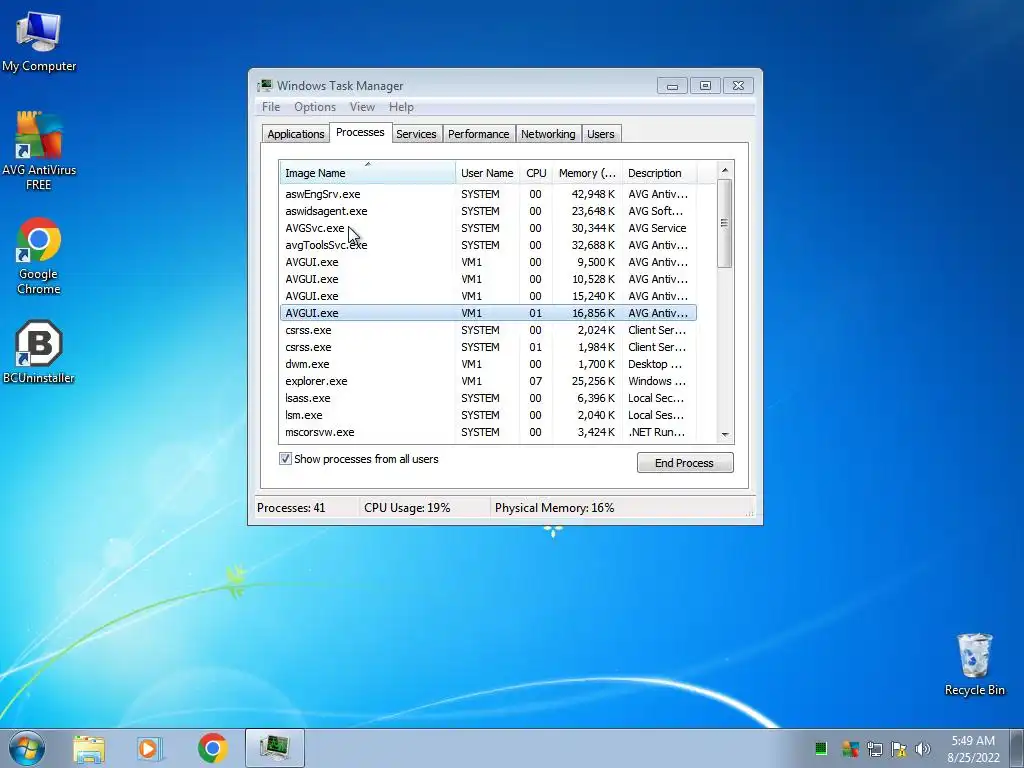
Task: Select dwm.exe process row
Action: pyautogui.click(x=488, y=364)
